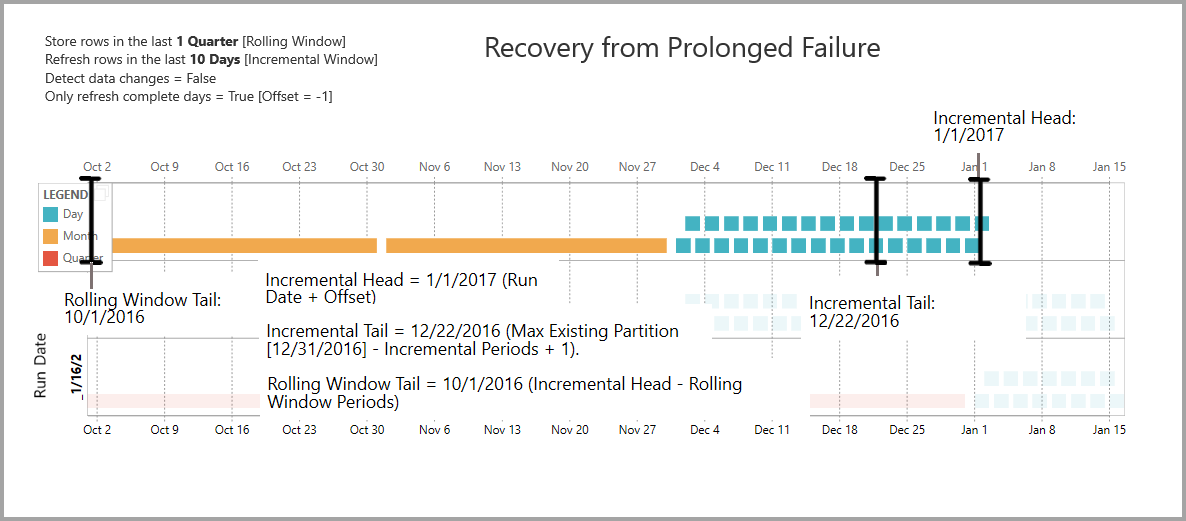Image resolution: width=1186 pixels, height=521 pixels.
Task: Click the 'Incremental Tail: 12/22/2016' callout label
Action: pos(871,311)
